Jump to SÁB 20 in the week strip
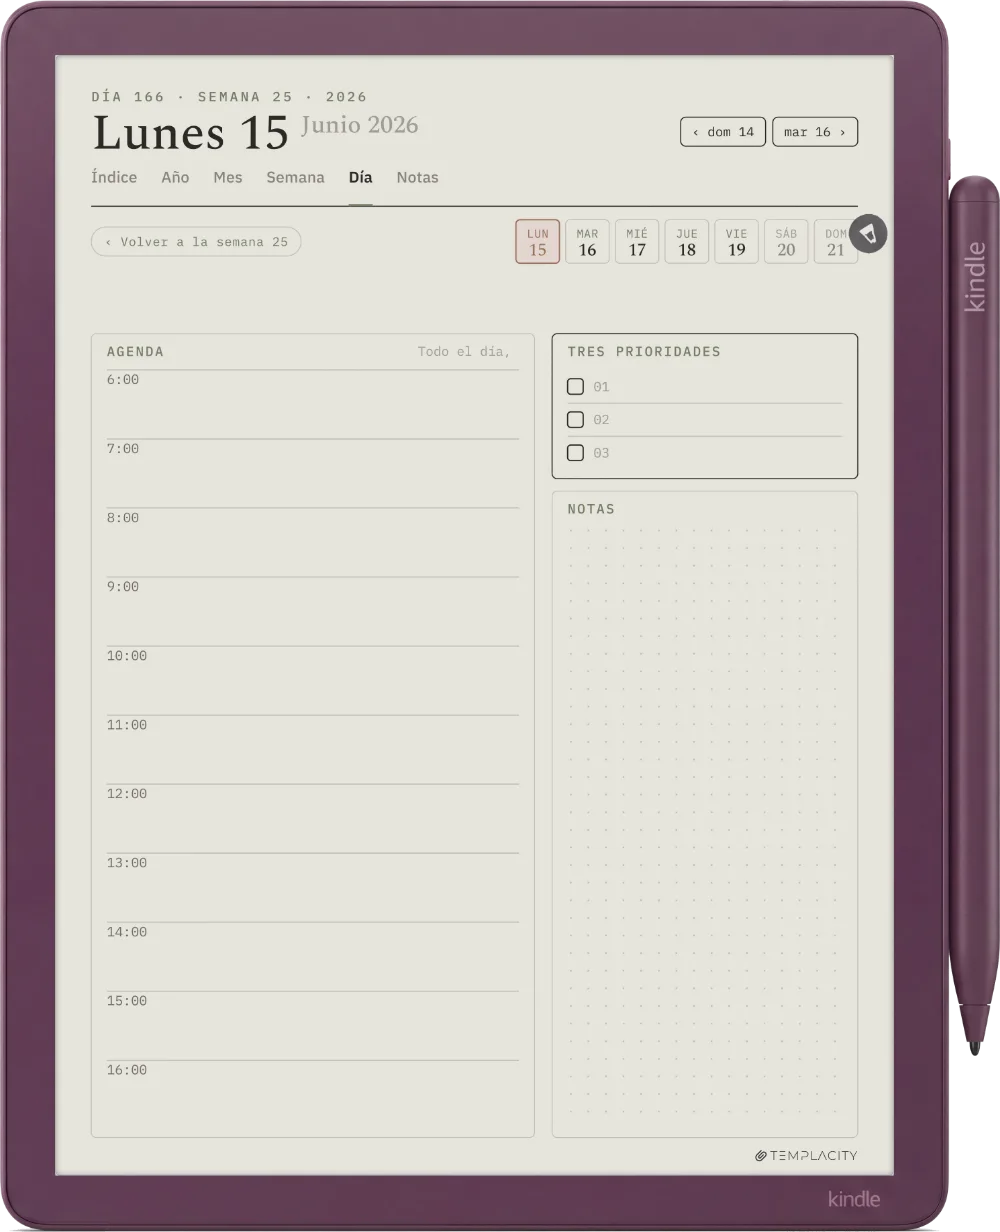The height and width of the screenshot is (1232, 1000). pyautogui.click(x=786, y=242)
